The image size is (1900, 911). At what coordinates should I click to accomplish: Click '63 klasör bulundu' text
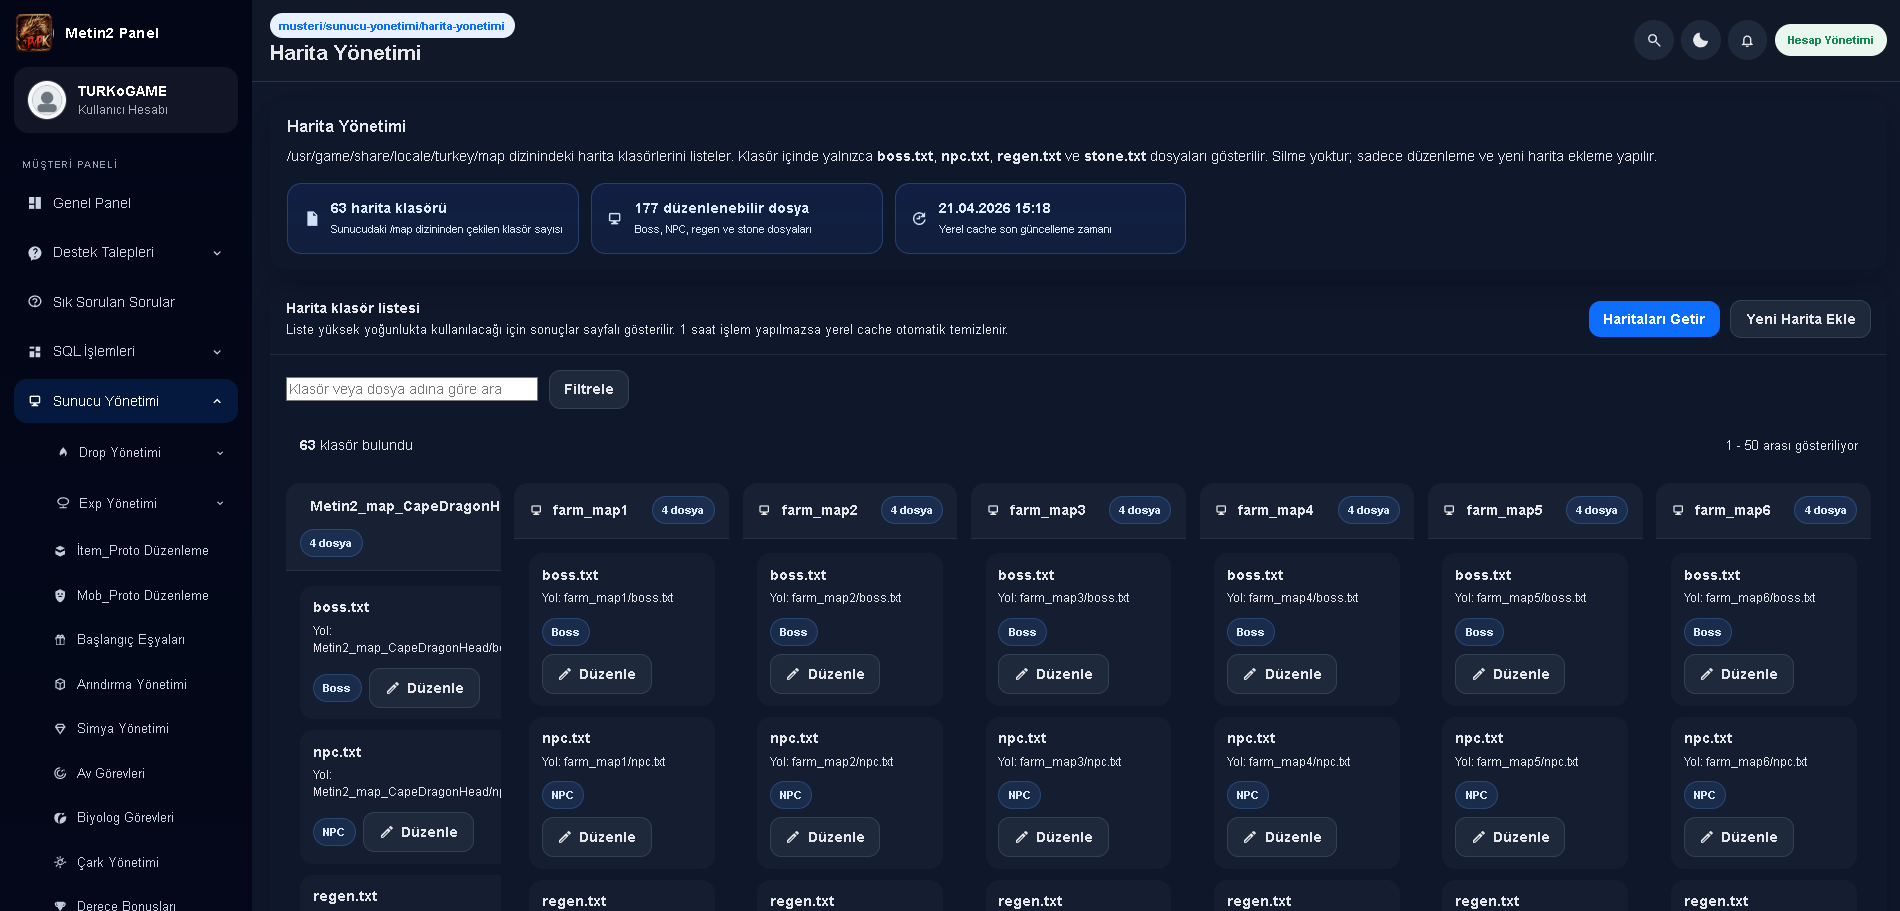[x=356, y=445]
